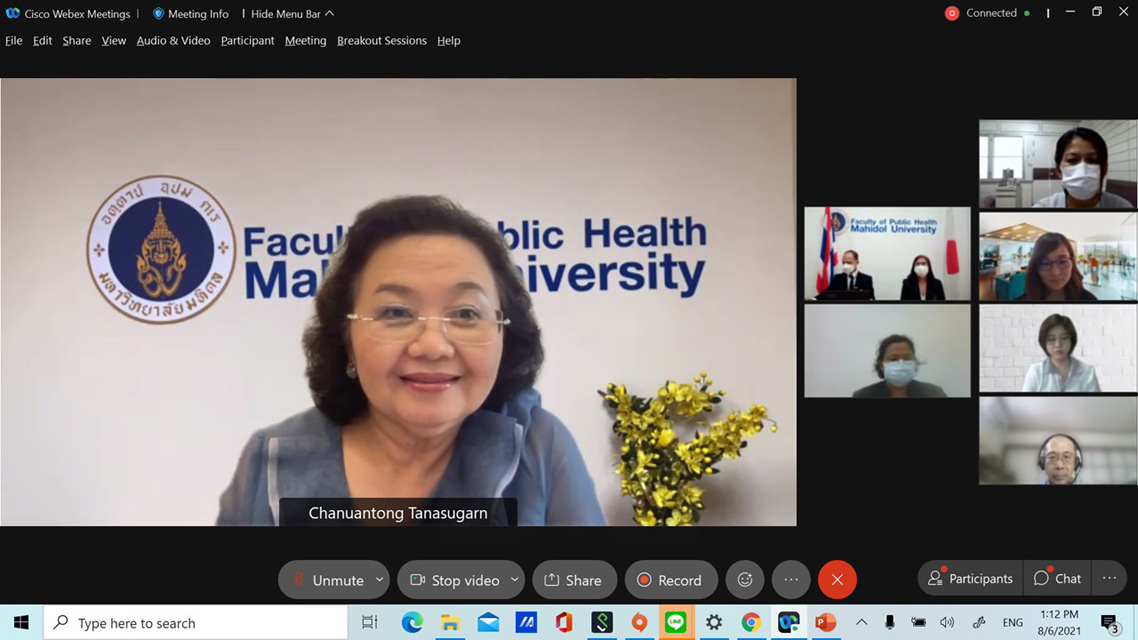The height and width of the screenshot is (640, 1138).
Task: Open the Windows Start menu
Action: (x=21, y=623)
